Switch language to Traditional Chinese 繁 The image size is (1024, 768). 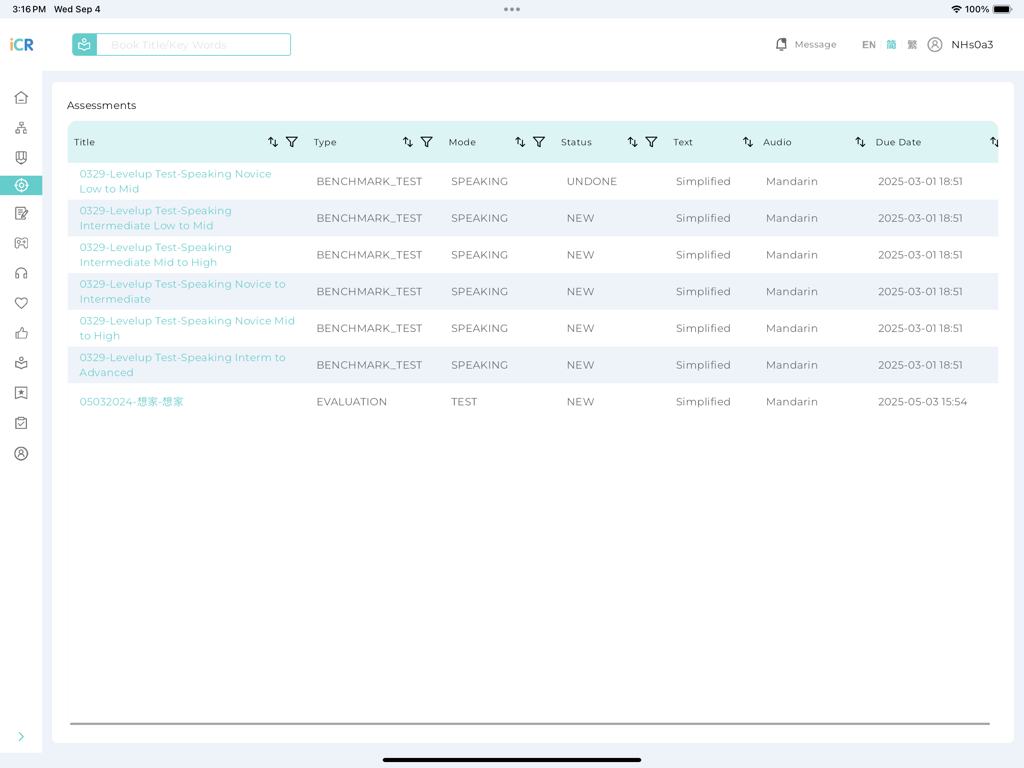(x=911, y=44)
